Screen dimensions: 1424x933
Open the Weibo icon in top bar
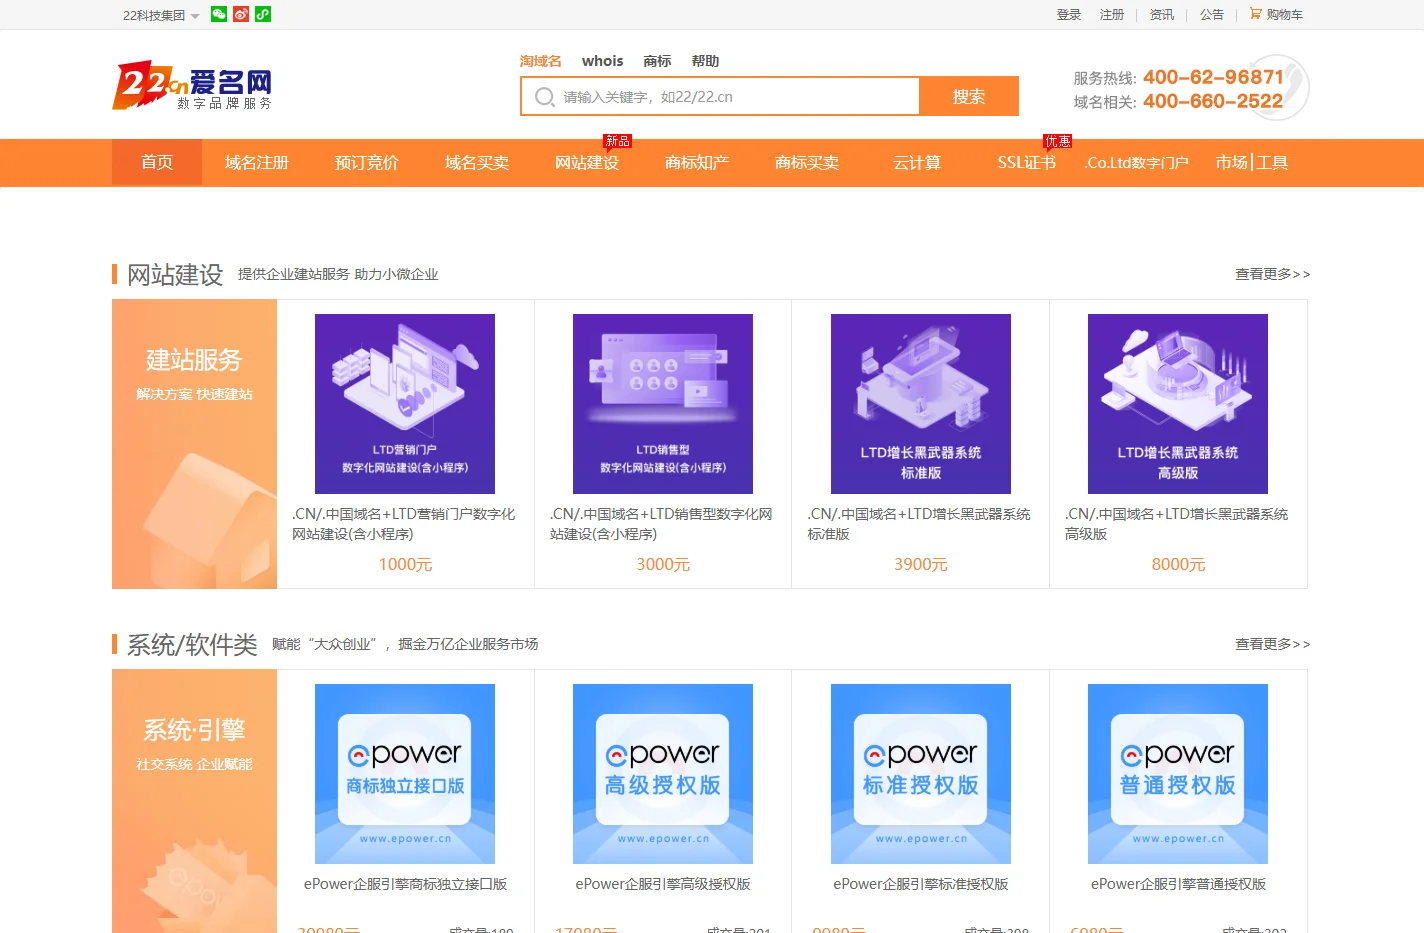tap(241, 14)
